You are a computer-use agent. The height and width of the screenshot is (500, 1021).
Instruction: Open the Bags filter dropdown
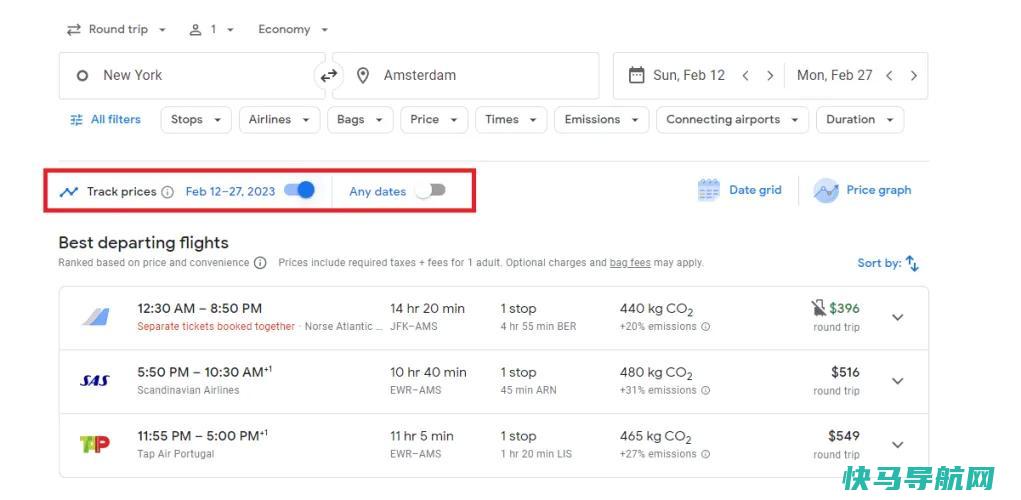coord(360,120)
